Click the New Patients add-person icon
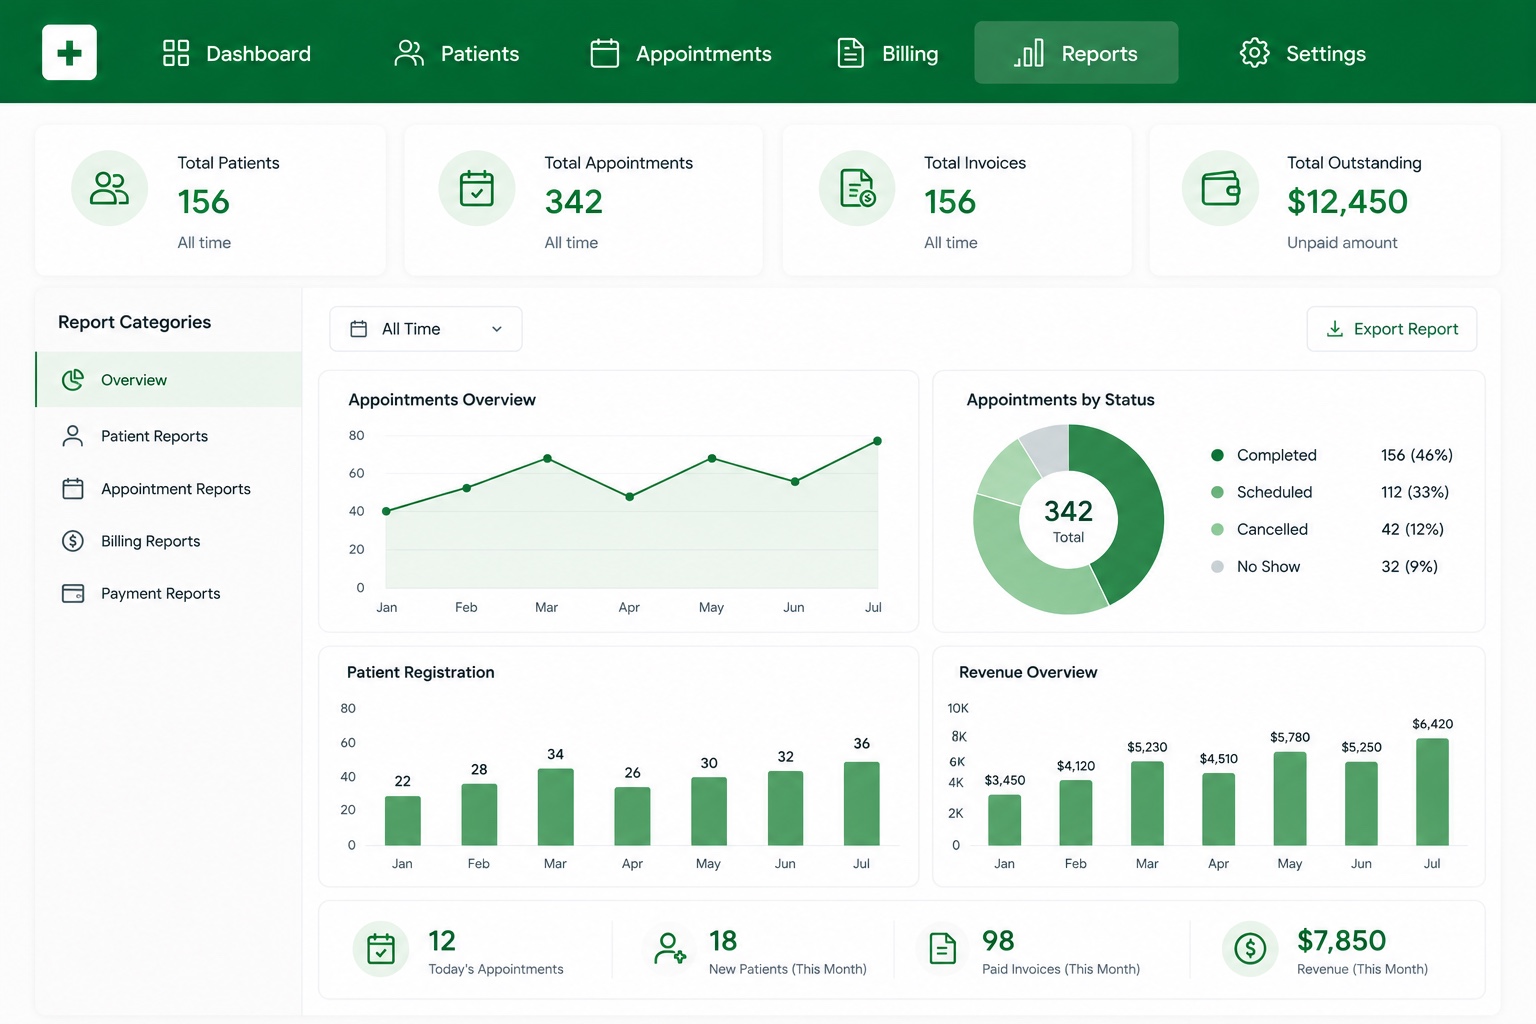 click(x=670, y=948)
